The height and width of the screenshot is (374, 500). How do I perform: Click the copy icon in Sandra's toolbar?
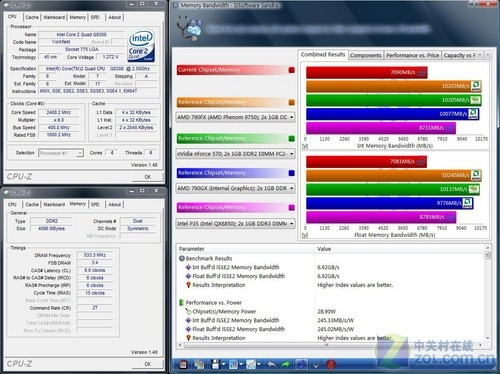click(x=199, y=364)
